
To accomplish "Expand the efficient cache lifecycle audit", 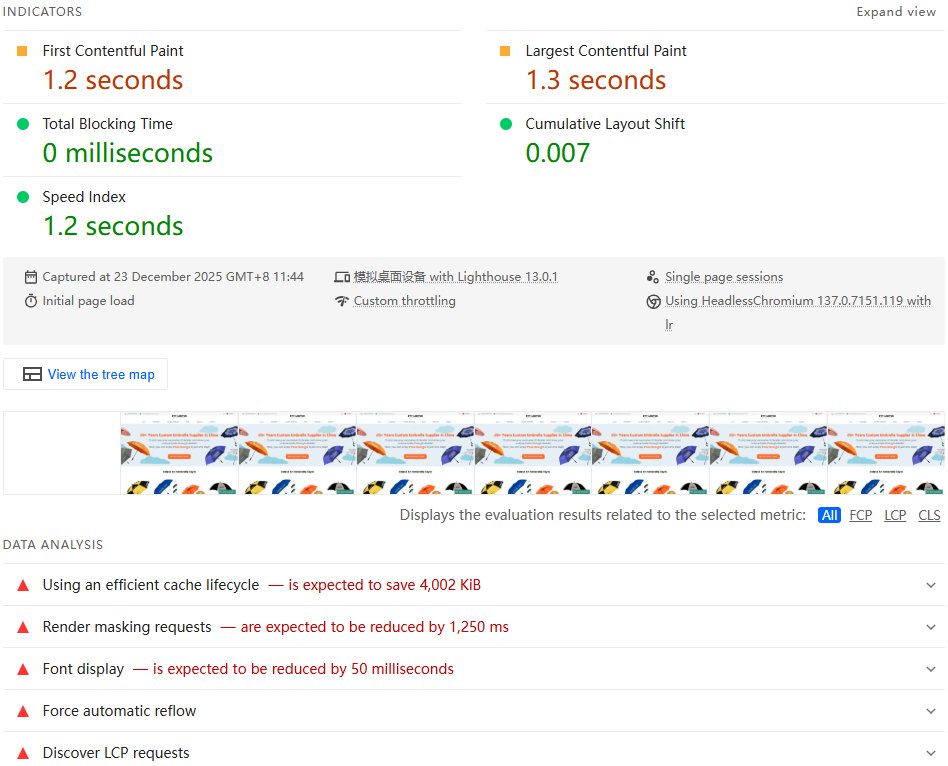I will pos(931,585).
